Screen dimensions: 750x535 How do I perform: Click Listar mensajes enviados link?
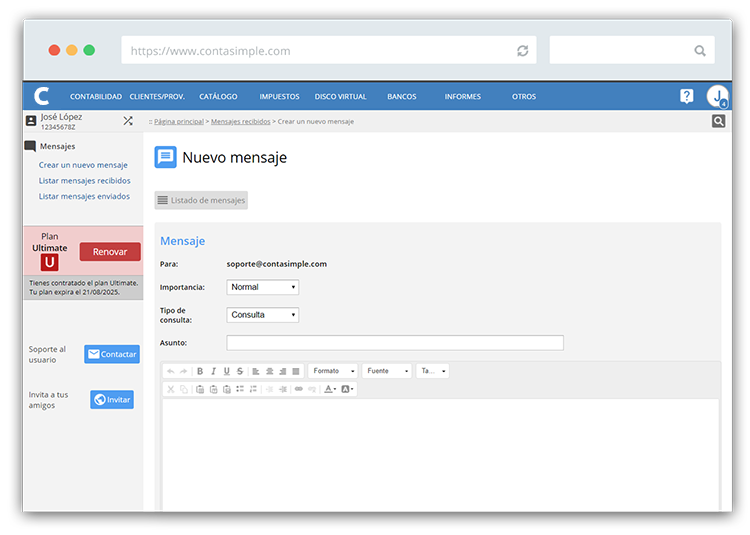pyautogui.click(x=84, y=197)
